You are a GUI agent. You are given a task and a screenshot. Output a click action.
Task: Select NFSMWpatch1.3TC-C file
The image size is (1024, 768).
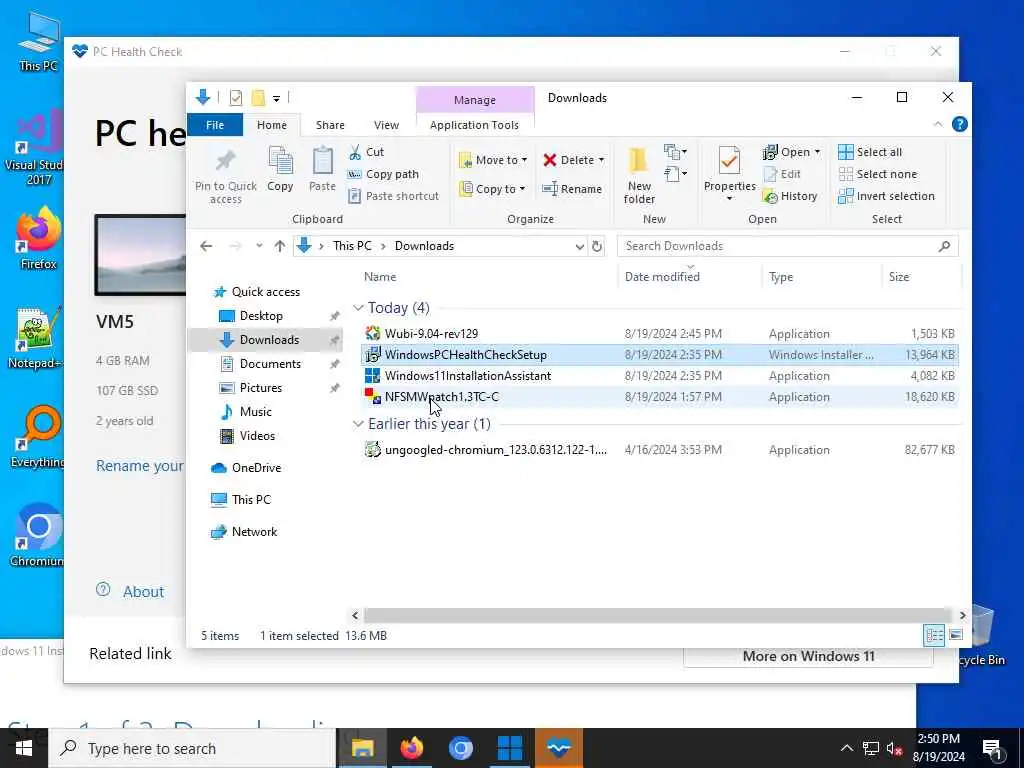click(x=660, y=396)
